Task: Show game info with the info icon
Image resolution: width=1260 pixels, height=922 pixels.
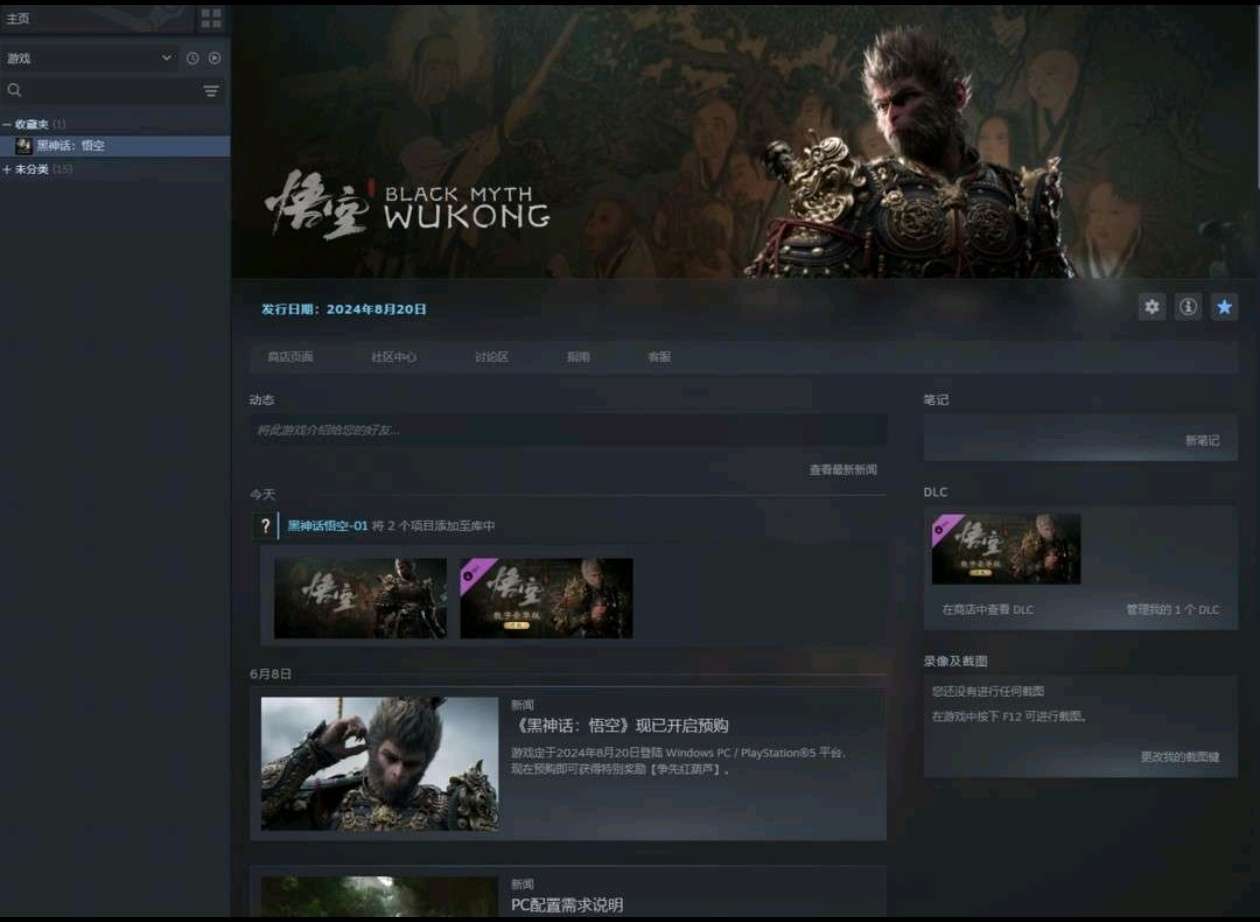Action: click(1188, 307)
